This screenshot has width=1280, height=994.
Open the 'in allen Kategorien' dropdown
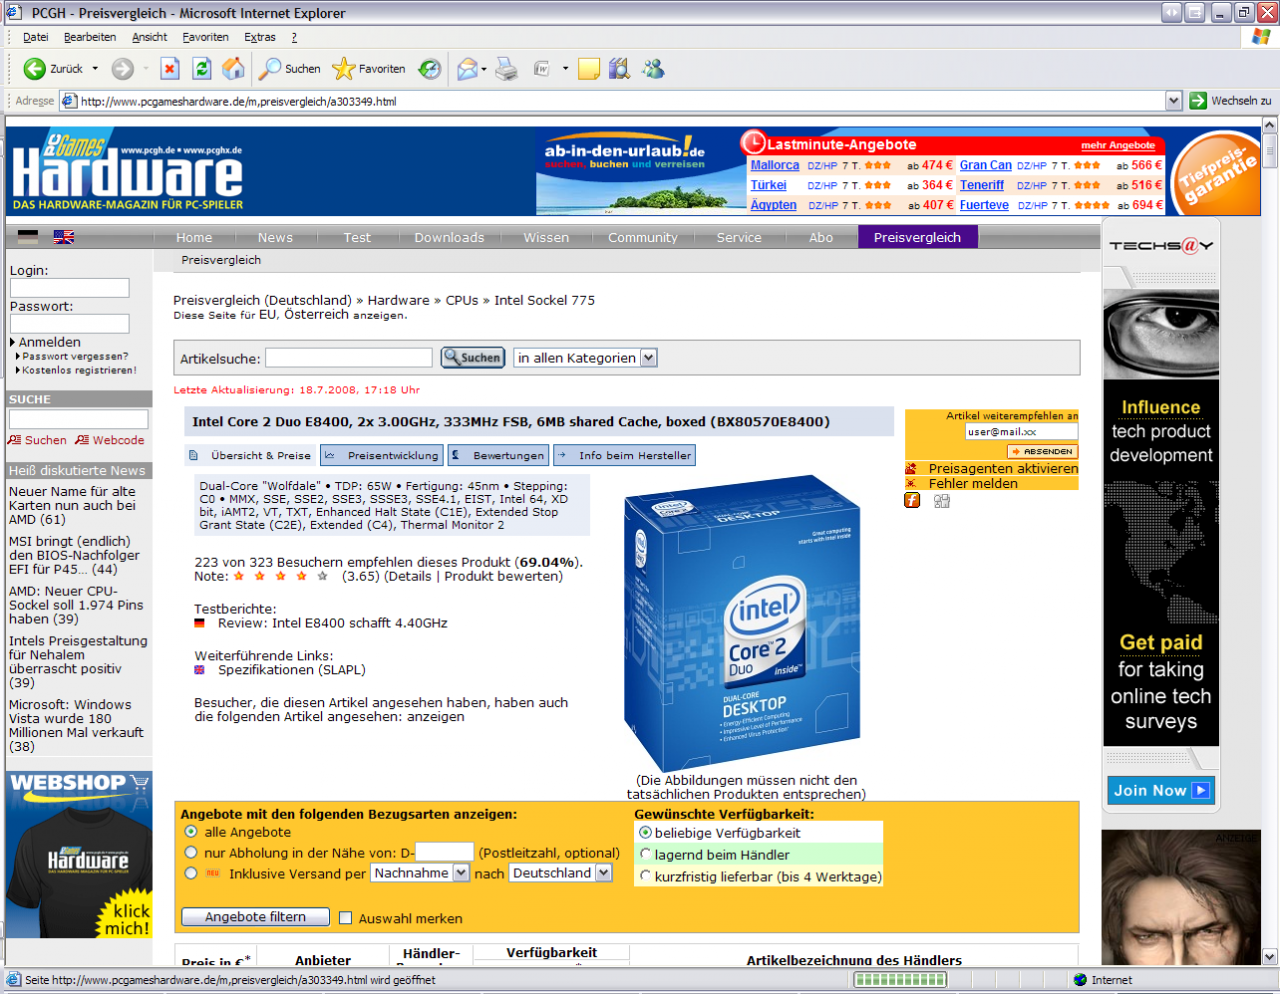point(585,358)
